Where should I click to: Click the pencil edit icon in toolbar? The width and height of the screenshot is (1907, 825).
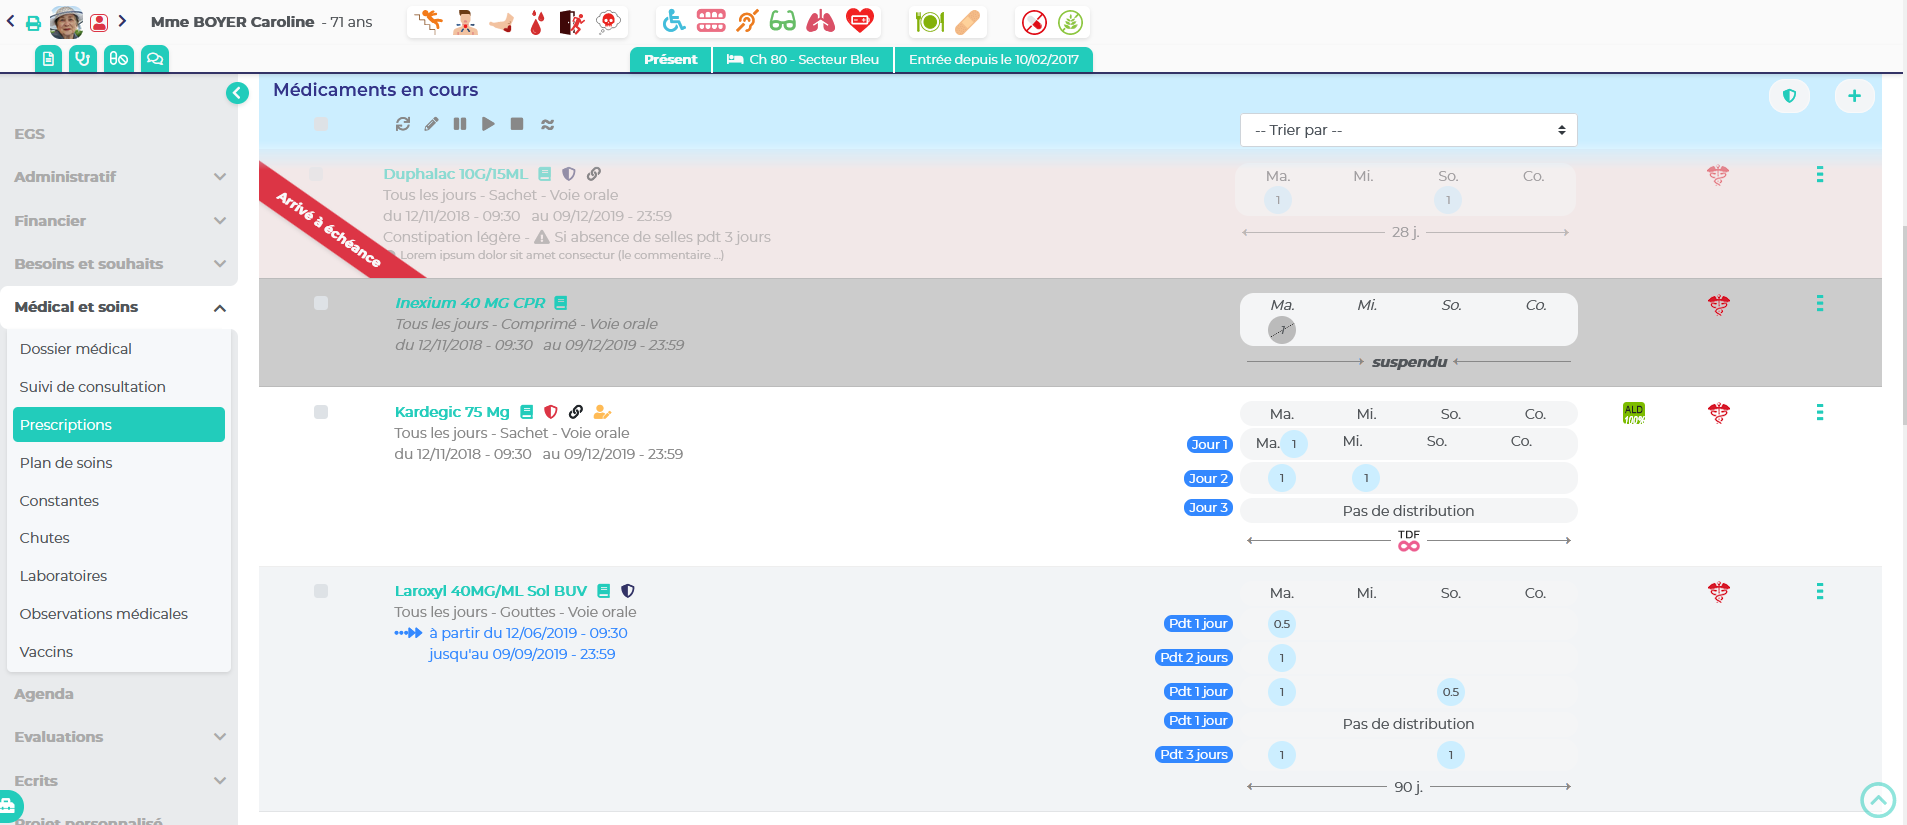pos(431,124)
